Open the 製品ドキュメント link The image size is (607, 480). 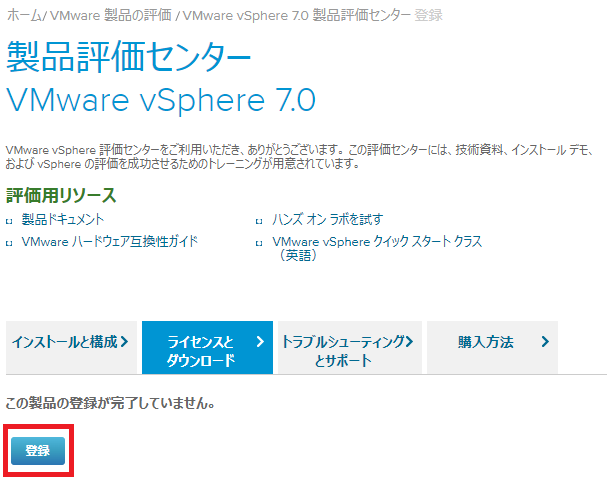63,219
